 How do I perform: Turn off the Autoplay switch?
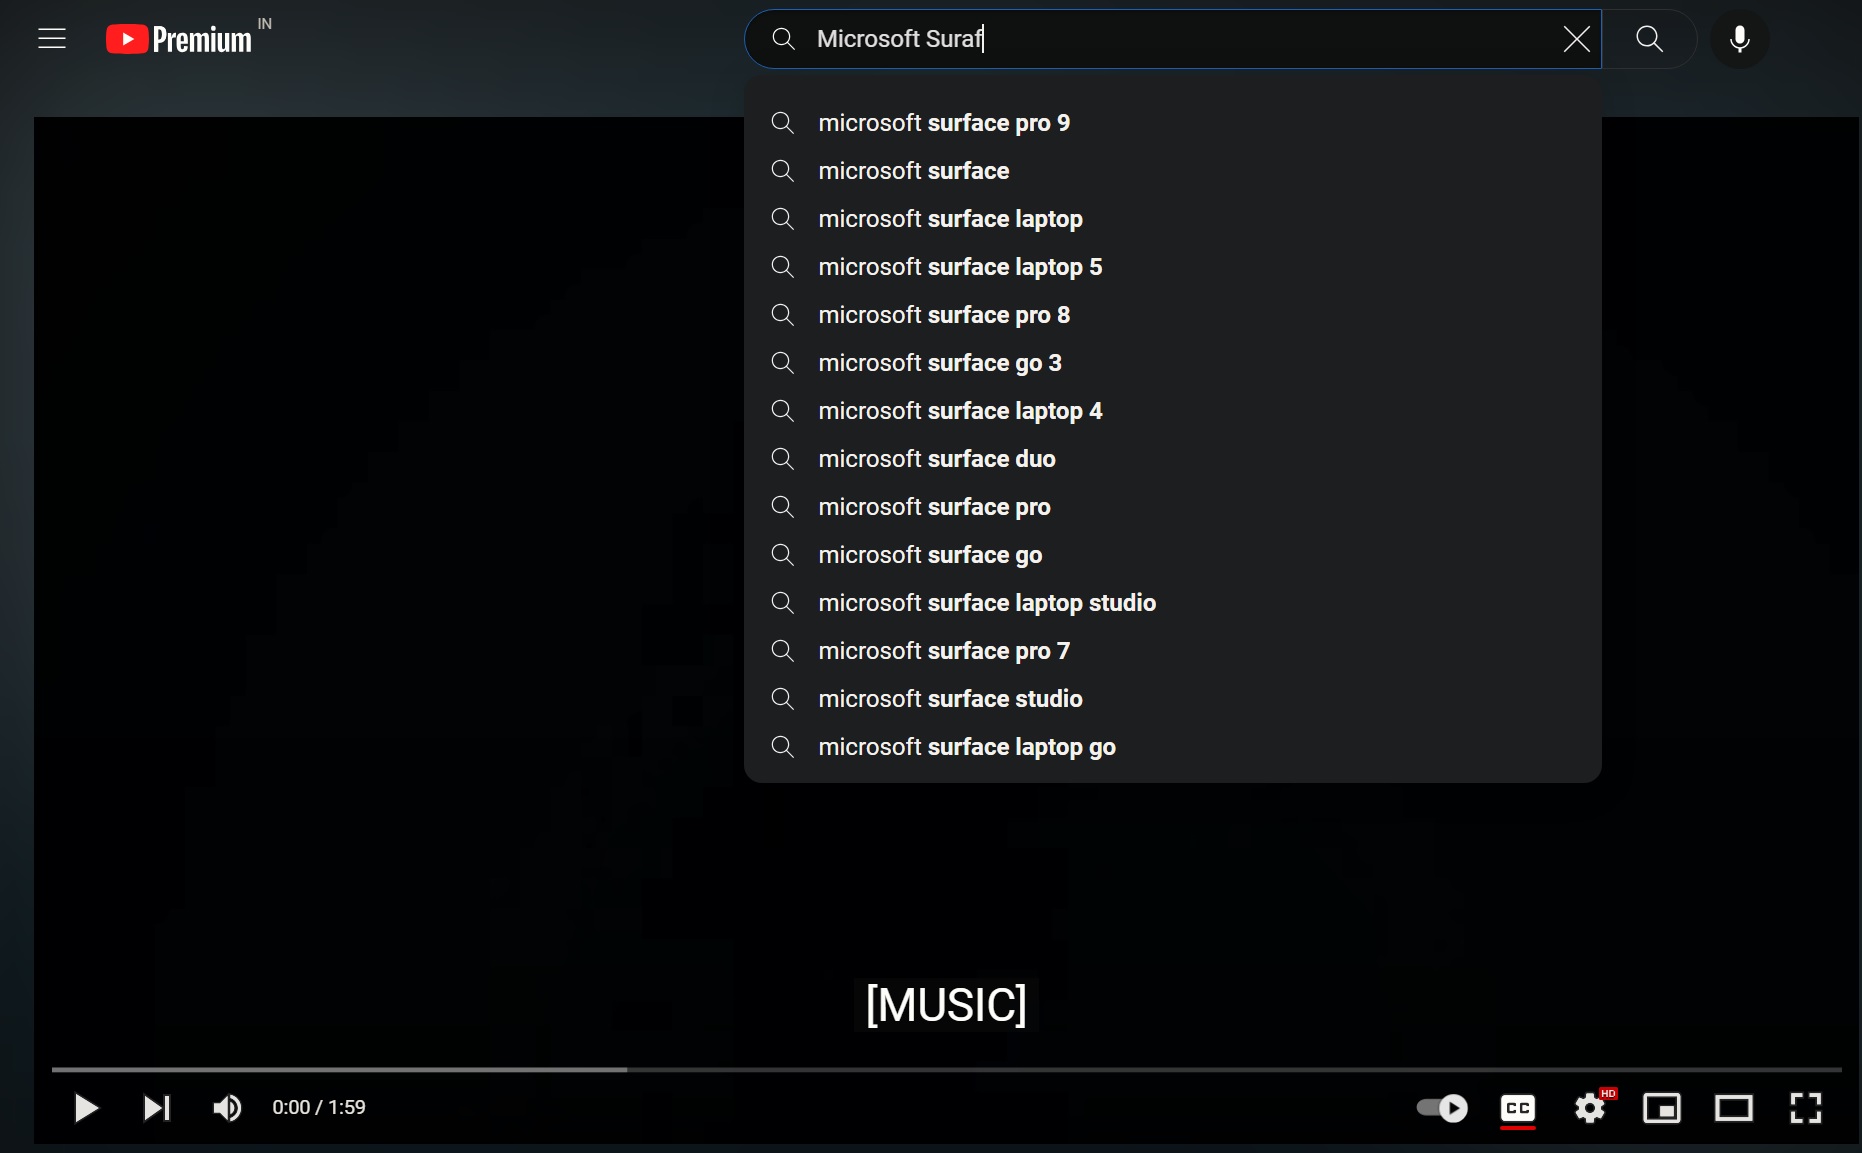[x=1440, y=1108]
